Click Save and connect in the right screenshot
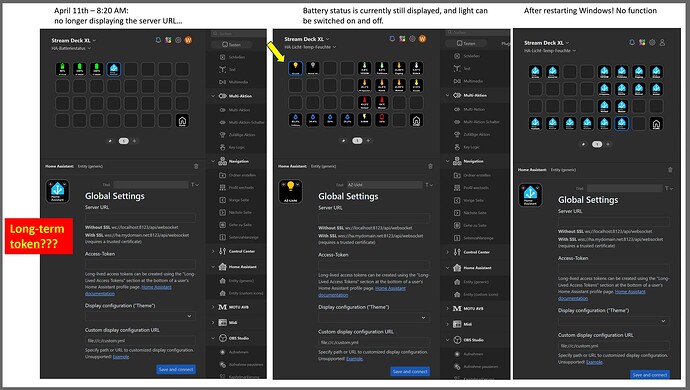The width and height of the screenshot is (690, 390). pyautogui.click(x=650, y=375)
